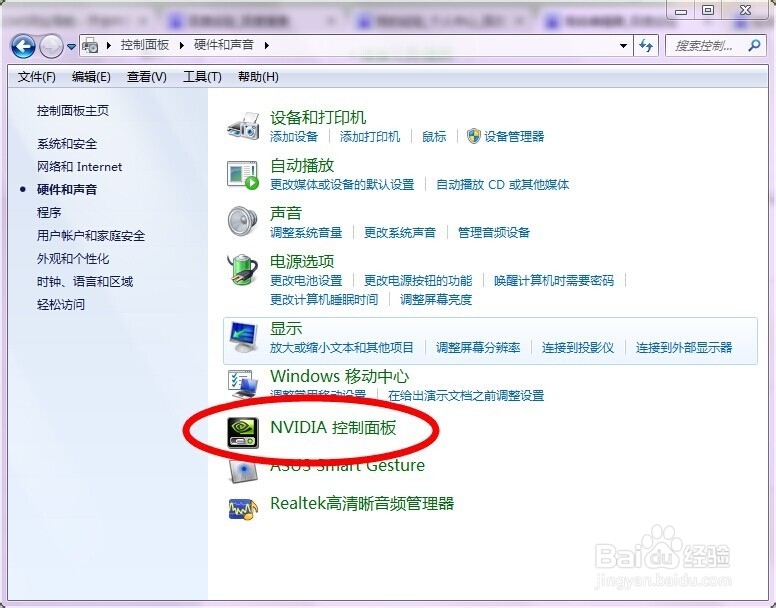Click the 添加打印机 link
This screenshot has height=608, width=776.
[x=370, y=137]
